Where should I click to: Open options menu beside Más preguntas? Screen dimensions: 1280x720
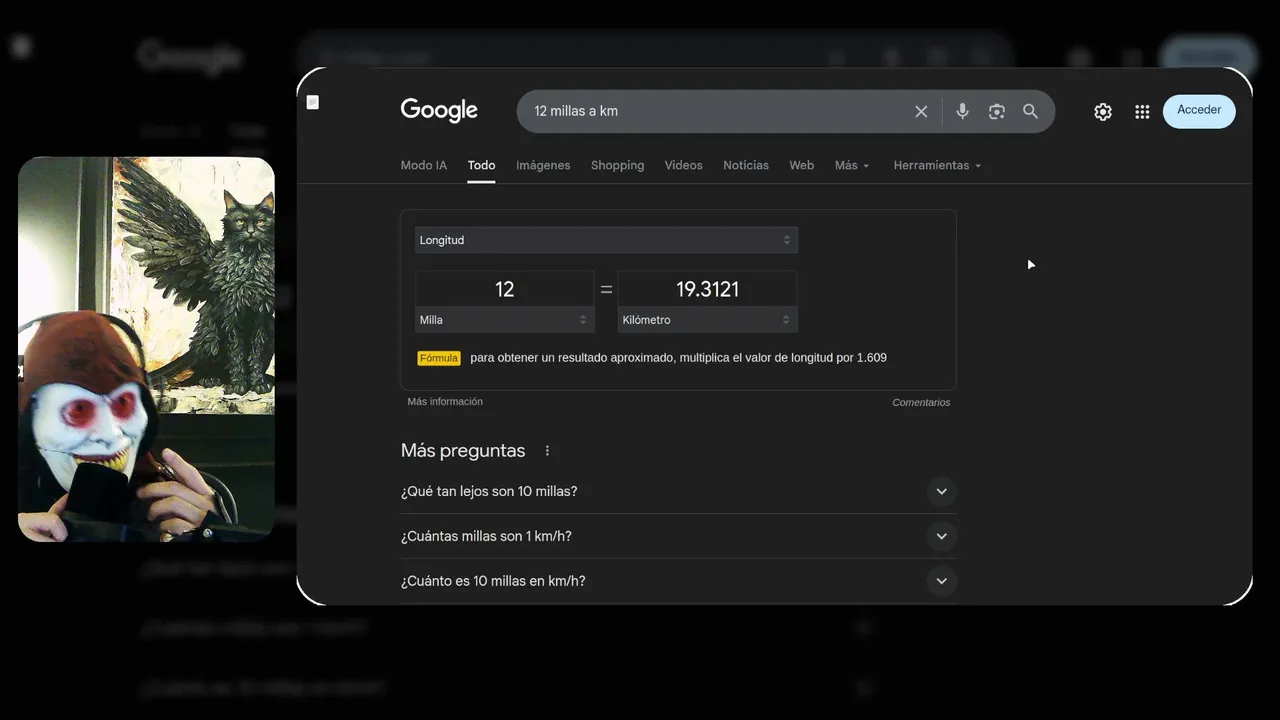547,451
